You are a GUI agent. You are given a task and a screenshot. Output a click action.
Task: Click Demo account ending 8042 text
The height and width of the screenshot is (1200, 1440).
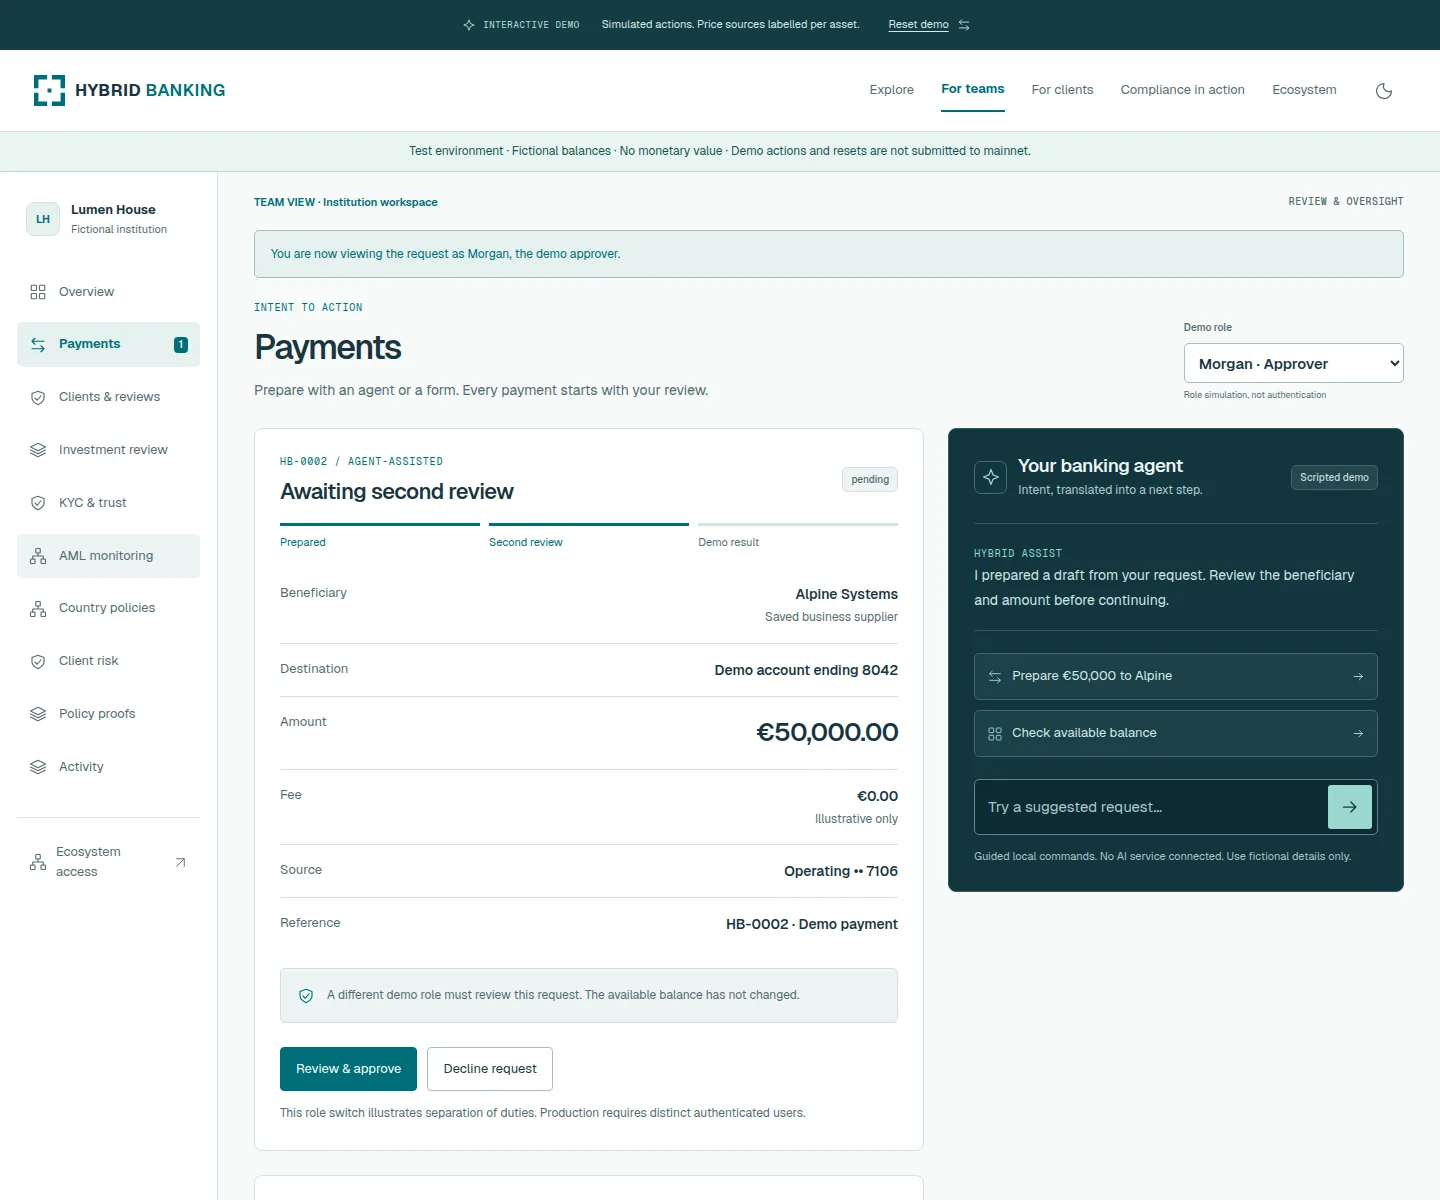806,670
